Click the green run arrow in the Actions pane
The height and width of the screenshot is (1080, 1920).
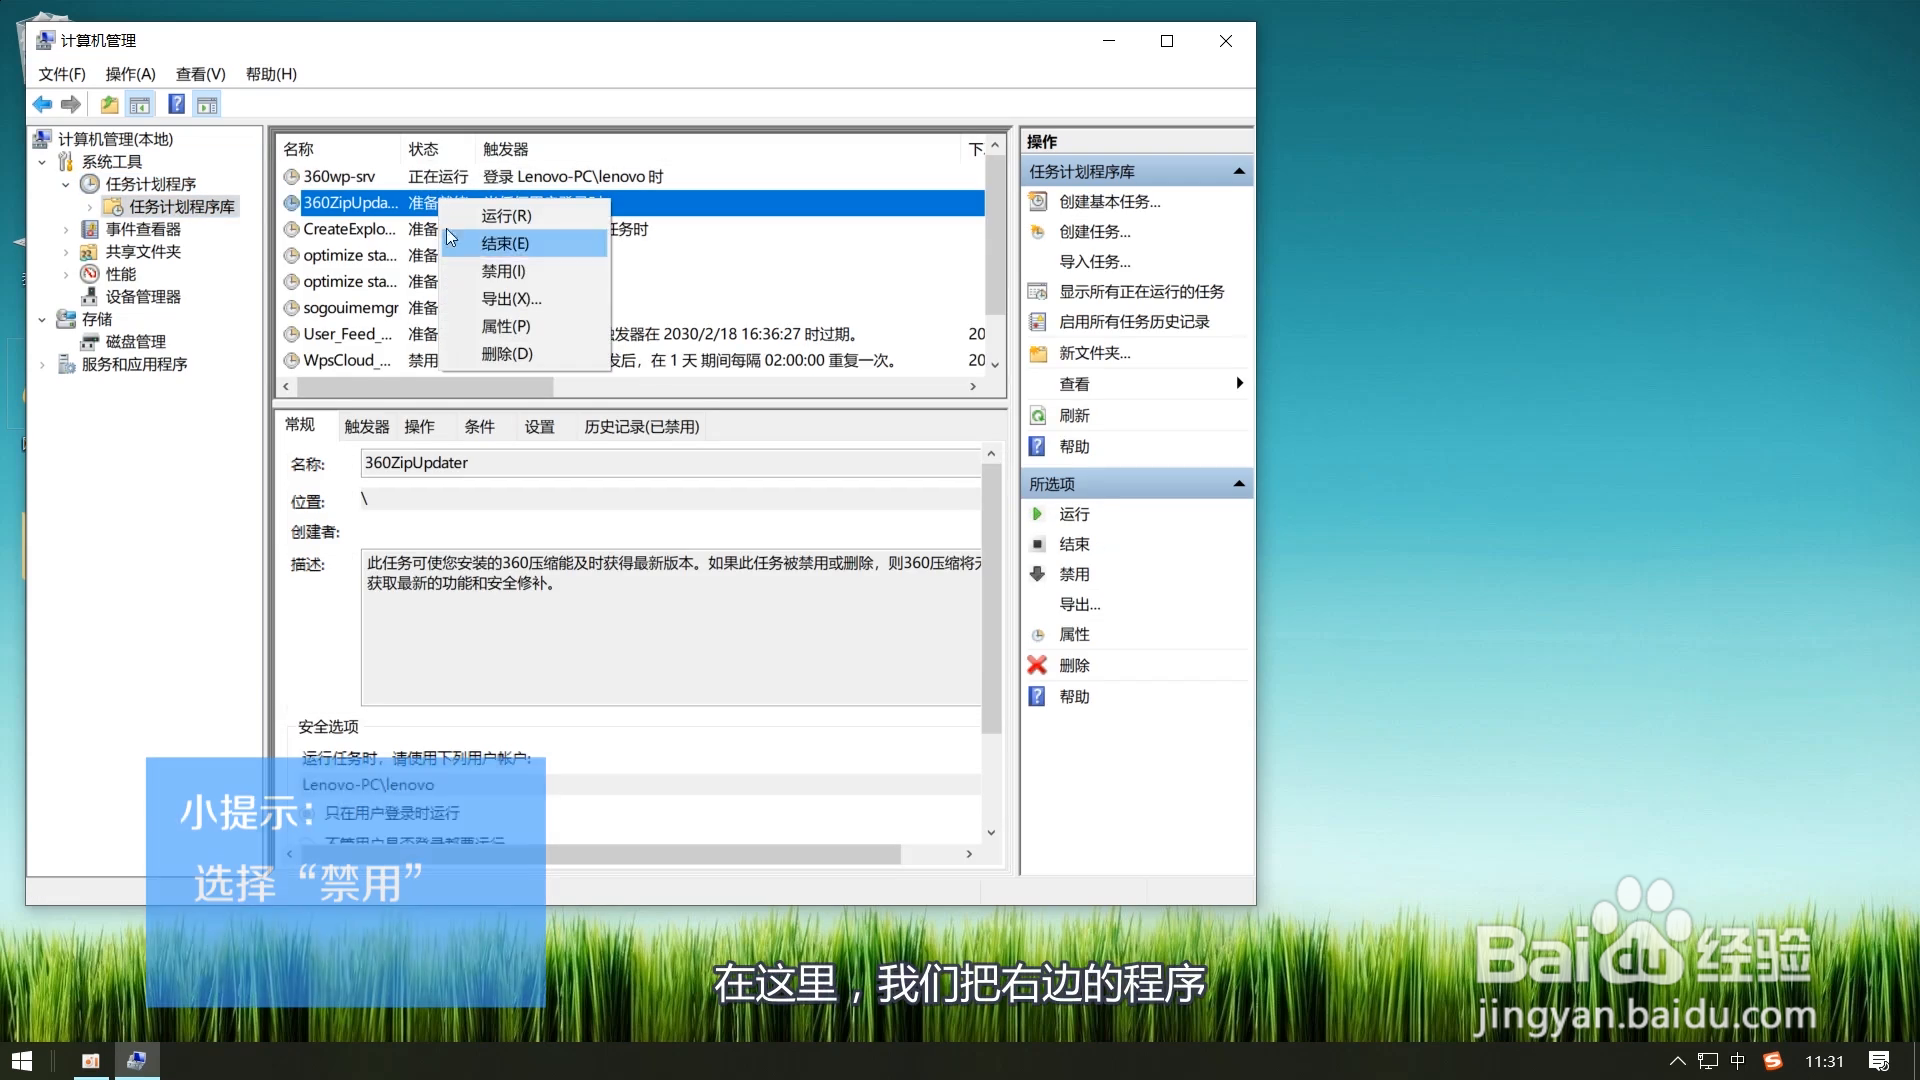1037,514
